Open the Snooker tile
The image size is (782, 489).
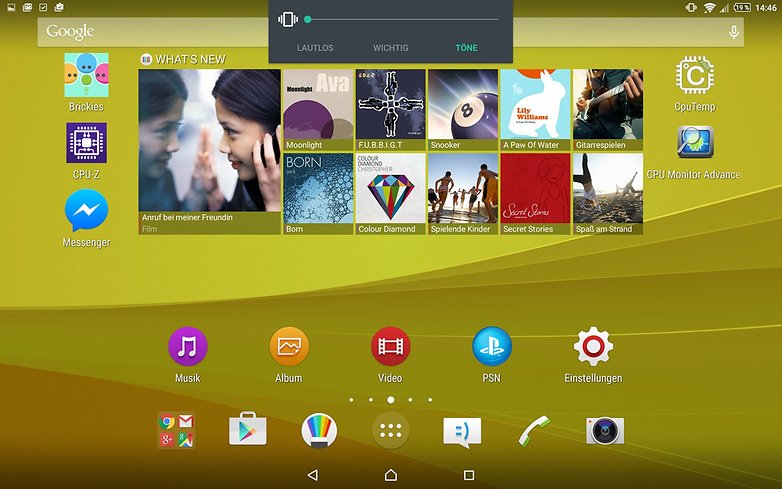(463, 110)
